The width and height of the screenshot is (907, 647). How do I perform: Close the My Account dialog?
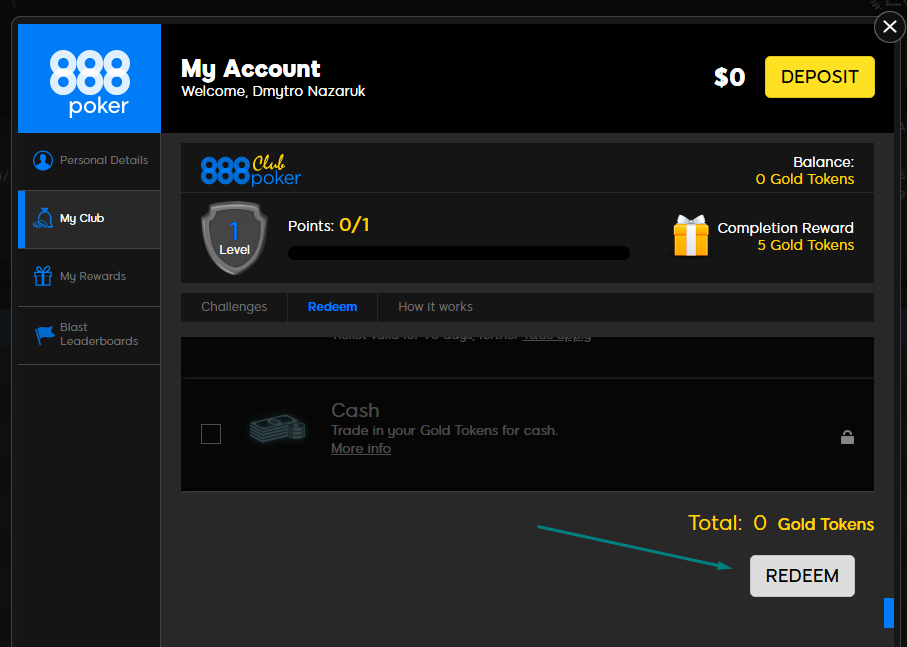(889, 27)
